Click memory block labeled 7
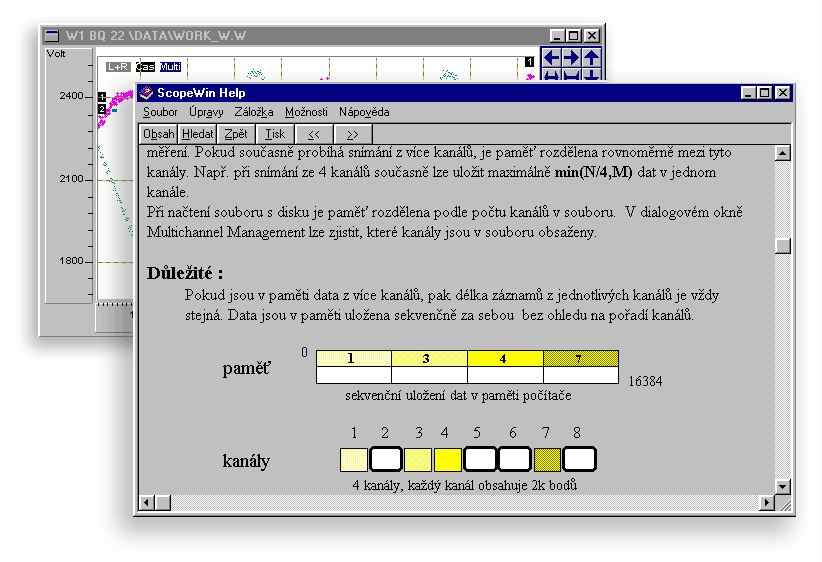Viewport: 822px width, 562px height. pyautogui.click(x=581, y=359)
